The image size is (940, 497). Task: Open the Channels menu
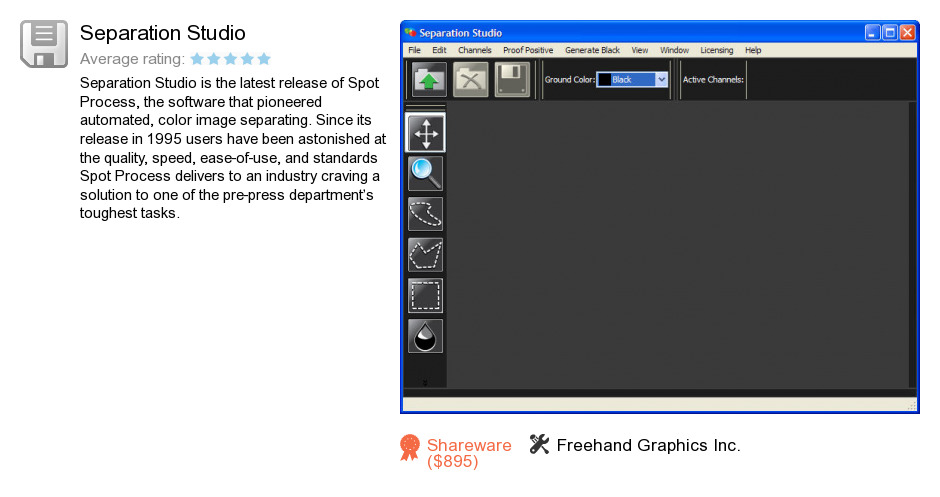474,50
